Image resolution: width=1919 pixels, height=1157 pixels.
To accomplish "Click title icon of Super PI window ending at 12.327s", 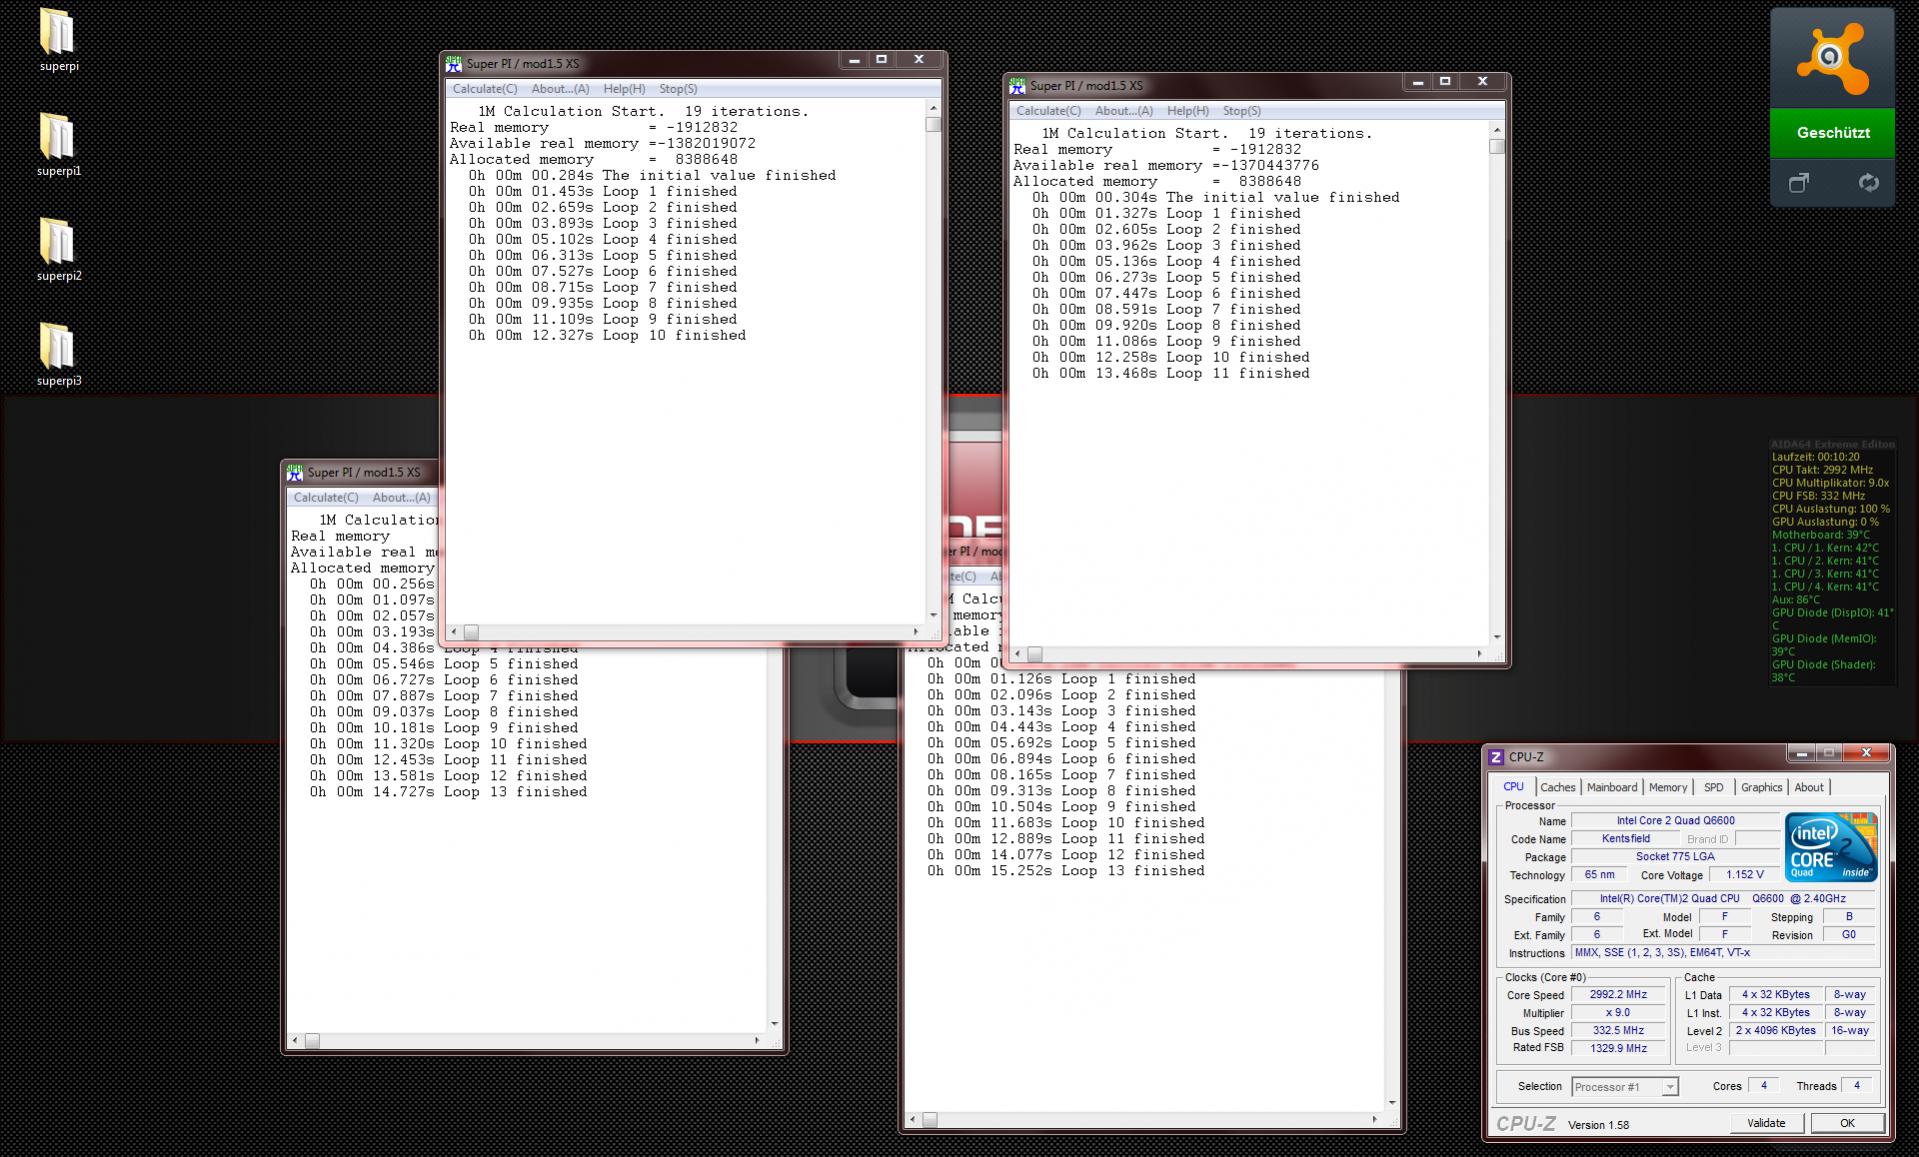I will [x=454, y=63].
